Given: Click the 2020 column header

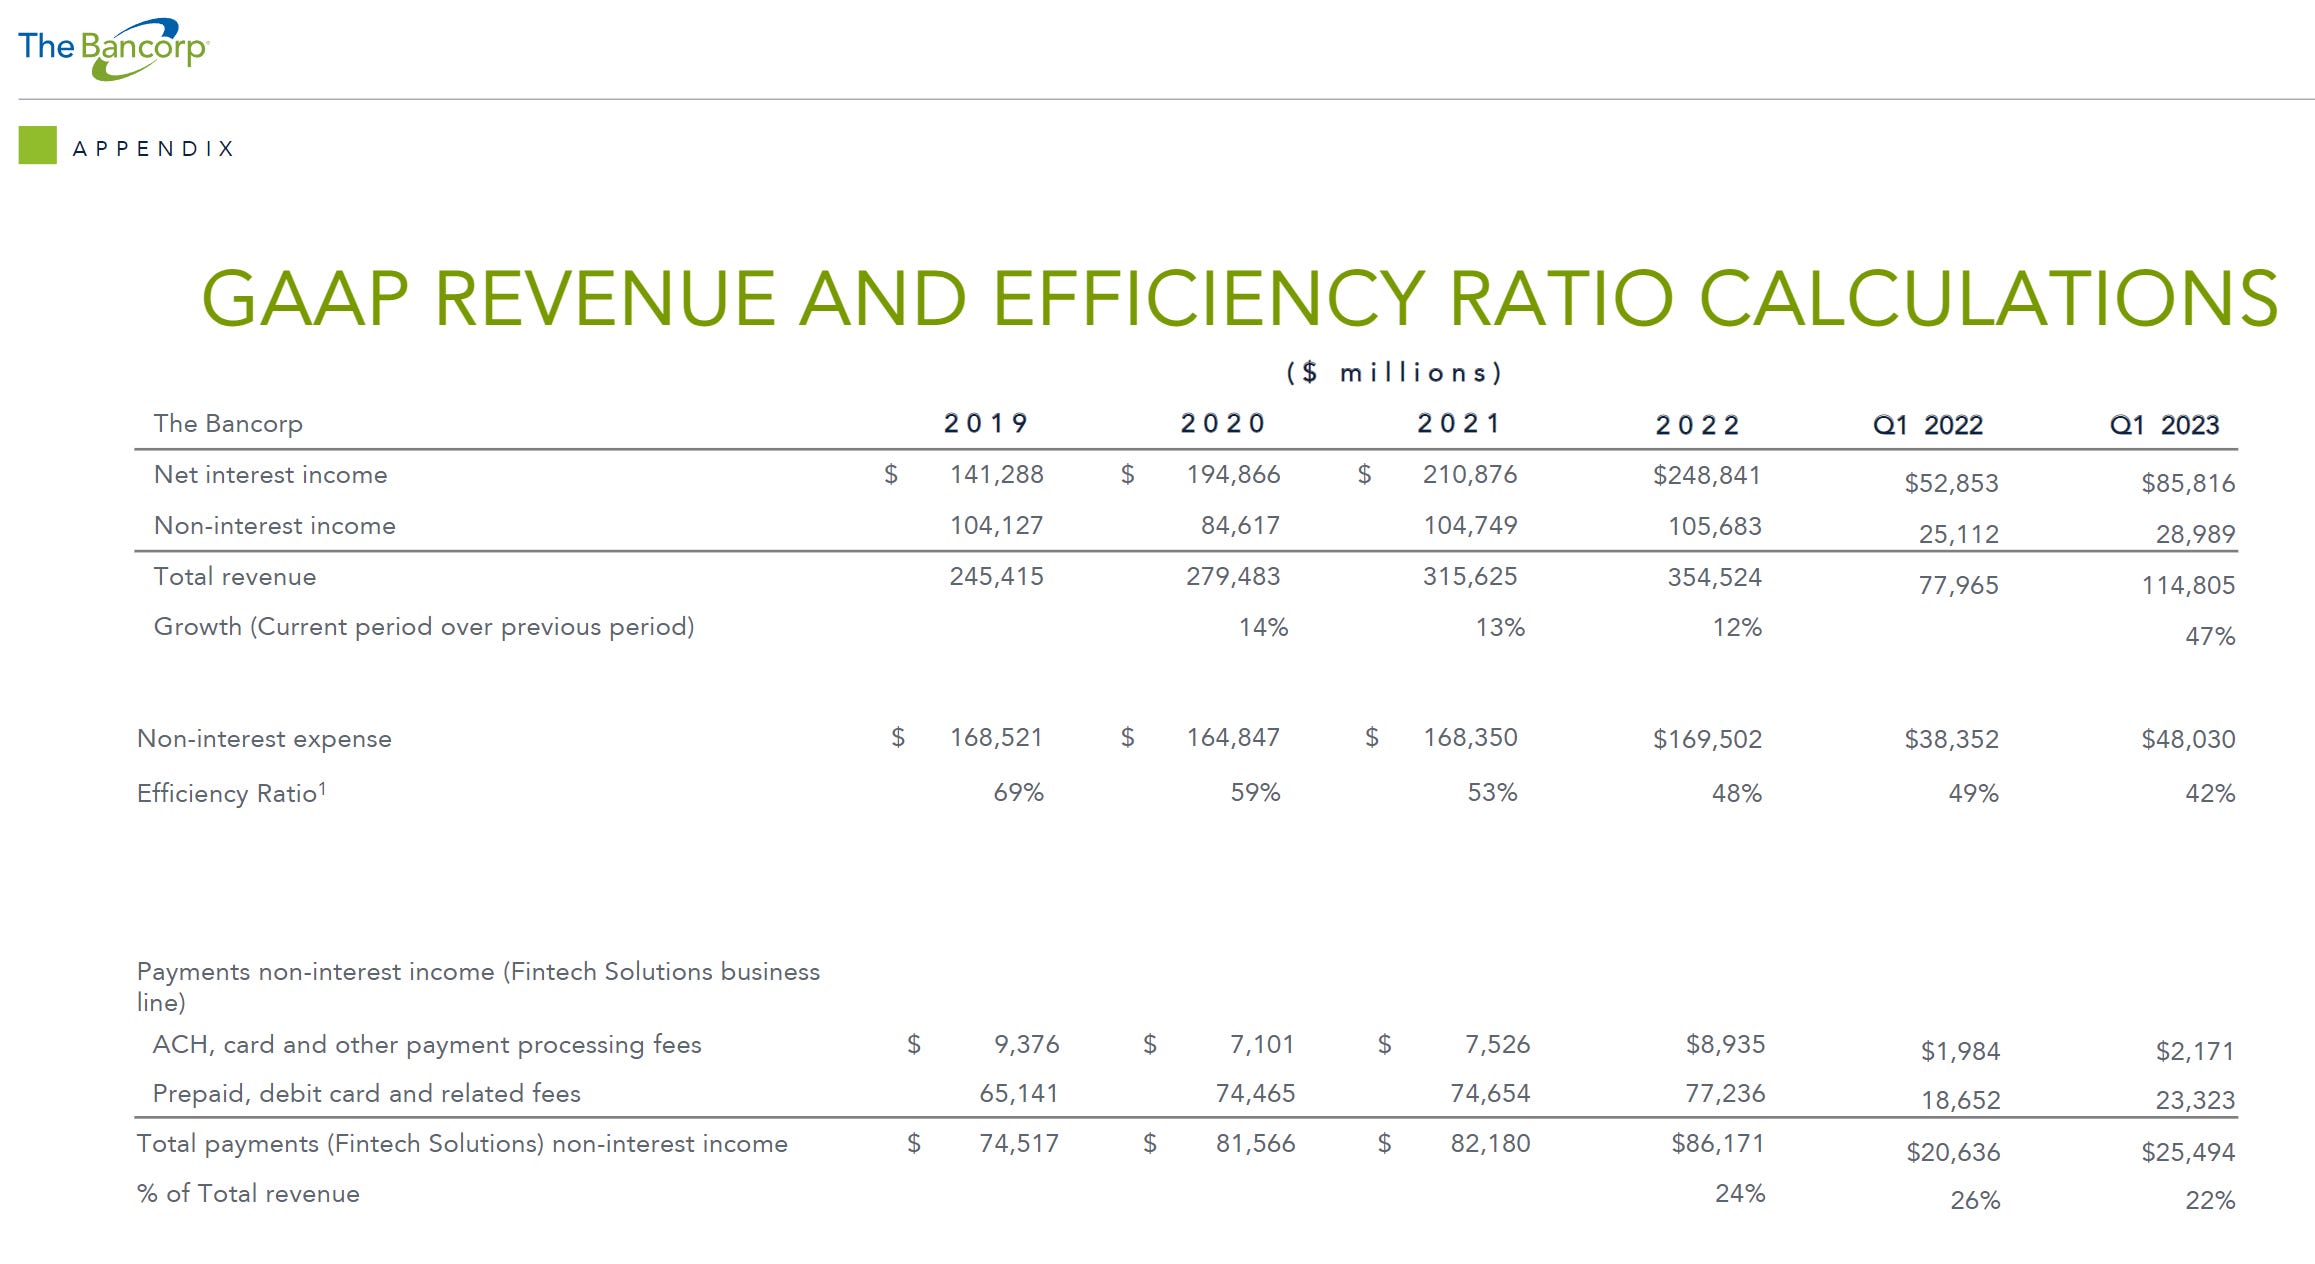Looking at the screenshot, I should click(x=1223, y=423).
